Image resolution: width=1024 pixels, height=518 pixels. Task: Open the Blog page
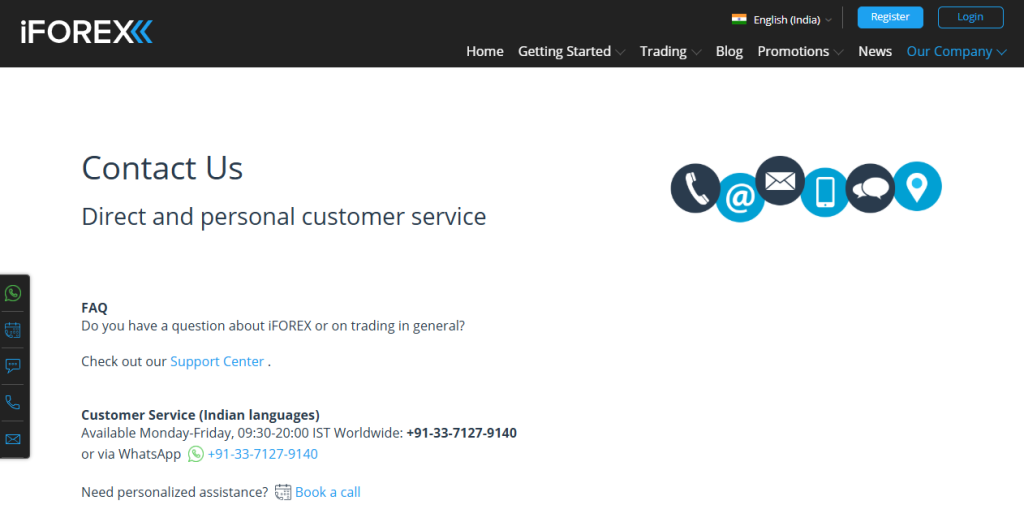pyautogui.click(x=729, y=51)
